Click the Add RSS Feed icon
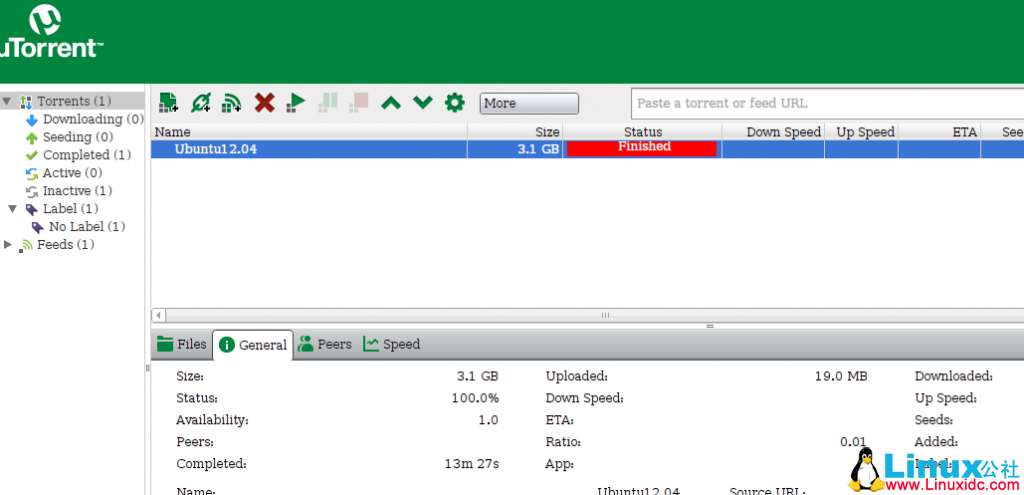1024x495 pixels. pyautogui.click(x=232, y=103)
